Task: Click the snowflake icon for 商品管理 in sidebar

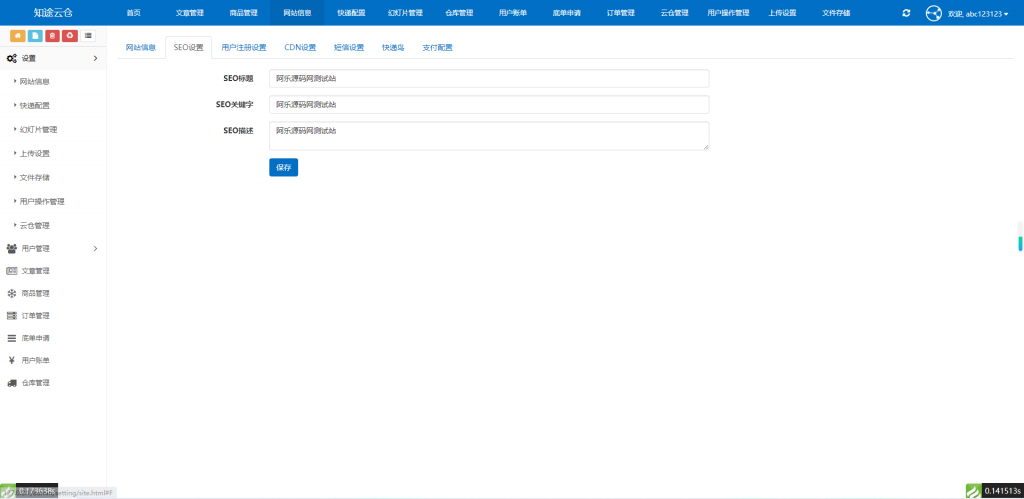Action: pos(12,293)
